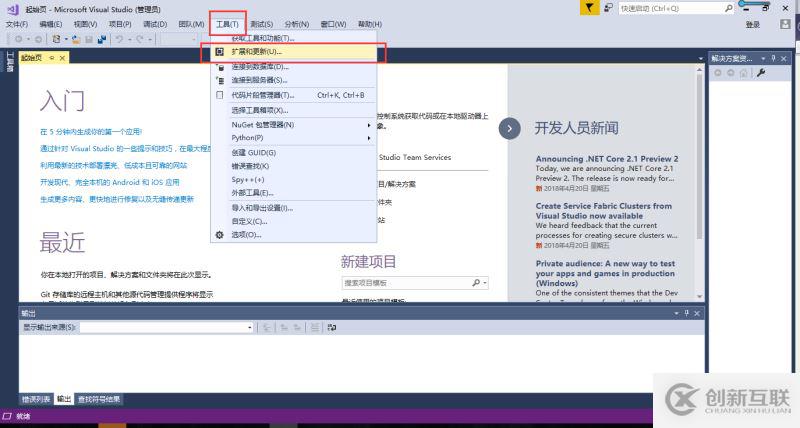Open the New Project button dropdown arrow
Image resolution: width=800 pixels, height=428 pixels.
point(65,39)
